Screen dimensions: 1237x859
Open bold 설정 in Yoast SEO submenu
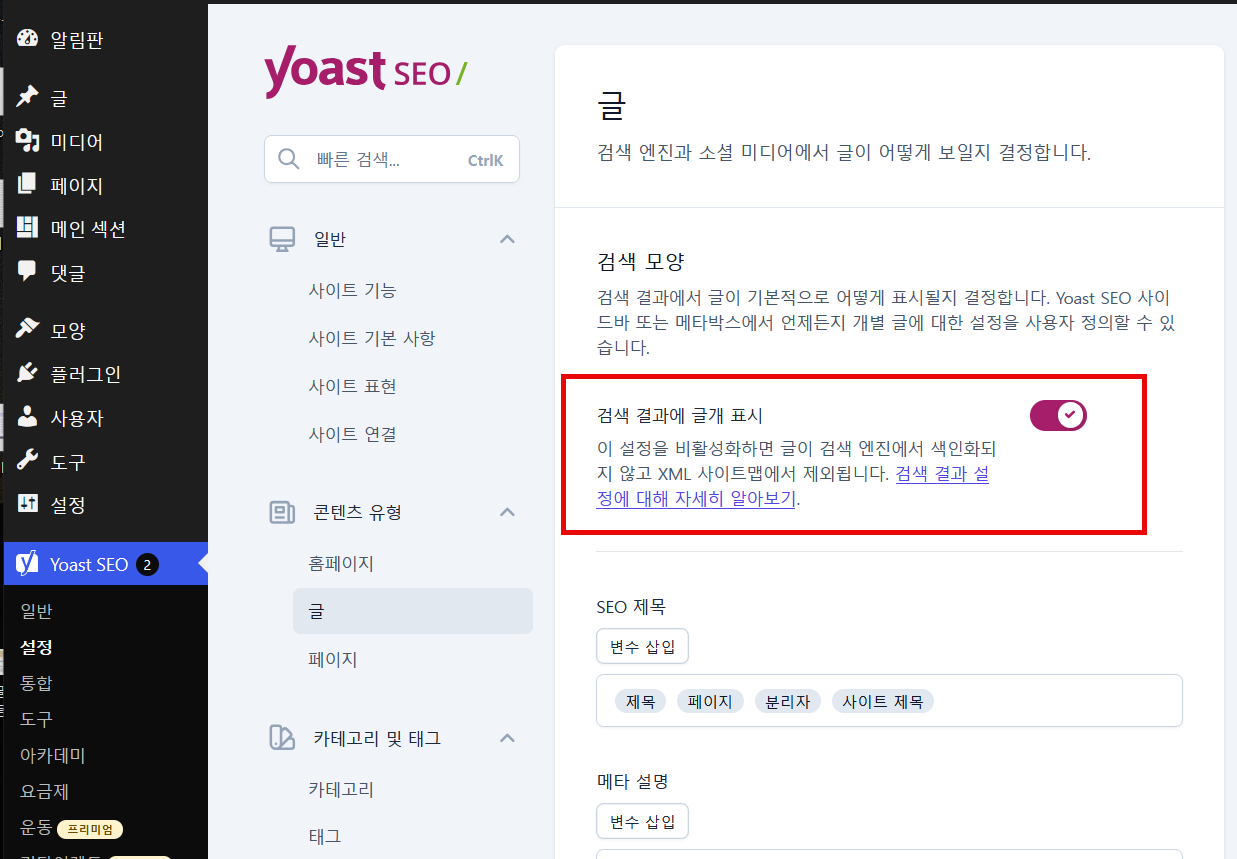36,647
